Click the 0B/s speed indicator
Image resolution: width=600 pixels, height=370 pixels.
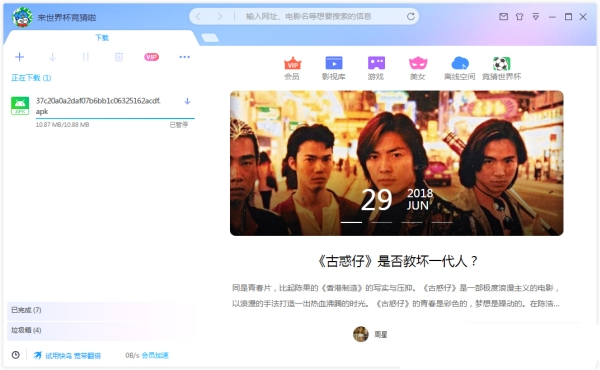[132, 355]
